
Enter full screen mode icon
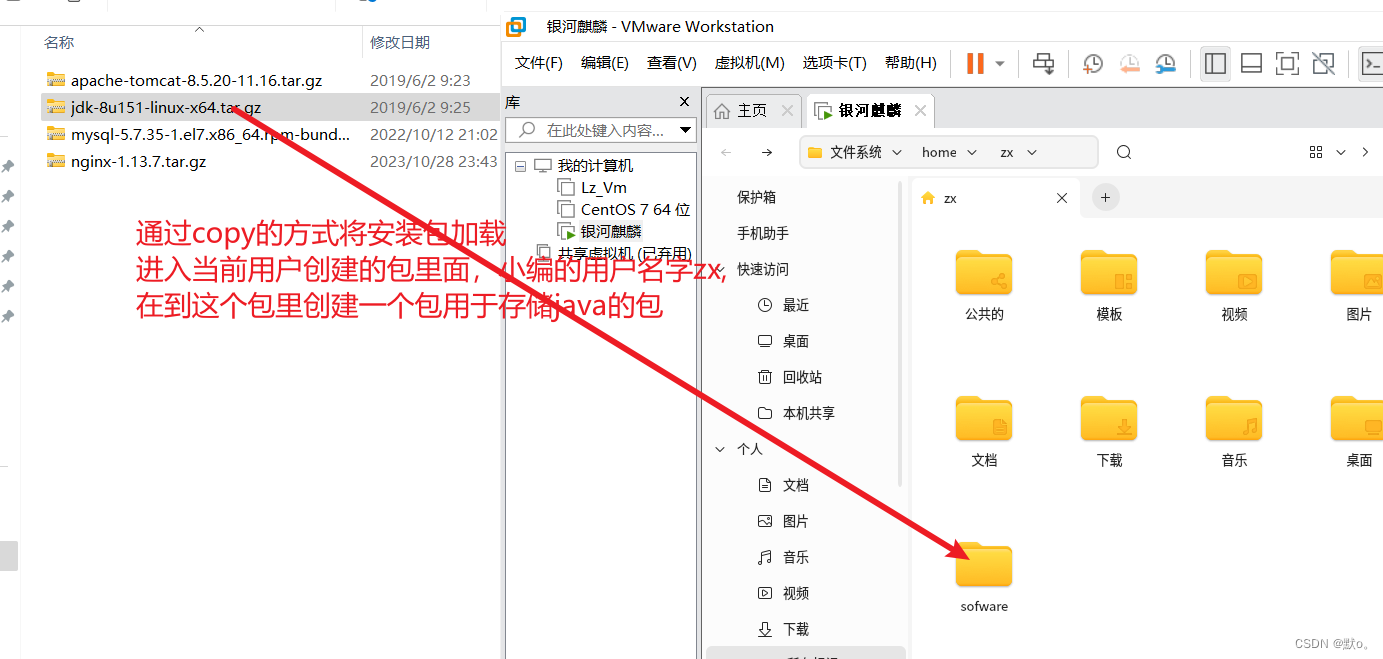click(1287, 64)
